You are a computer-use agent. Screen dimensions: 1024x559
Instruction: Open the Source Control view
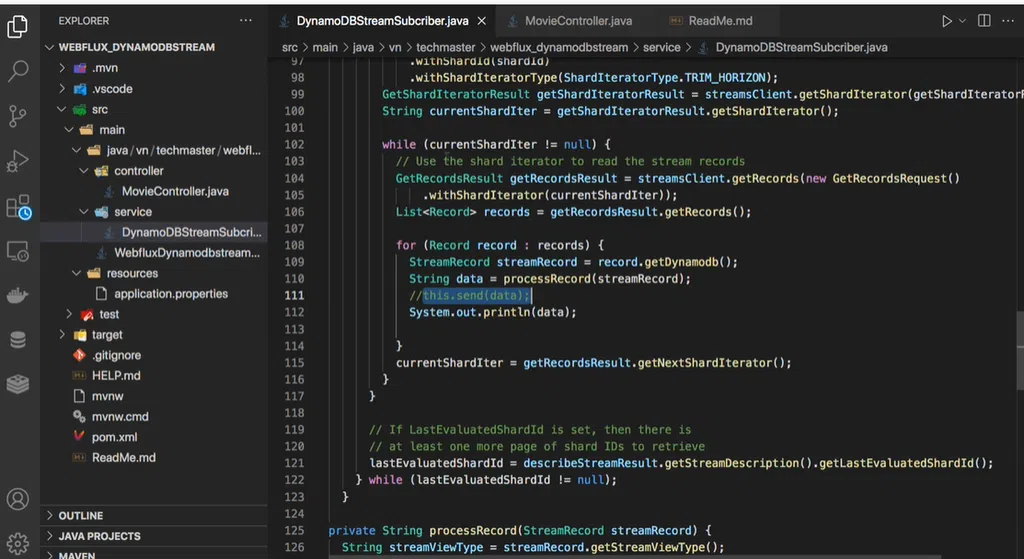tap(18, 116)
